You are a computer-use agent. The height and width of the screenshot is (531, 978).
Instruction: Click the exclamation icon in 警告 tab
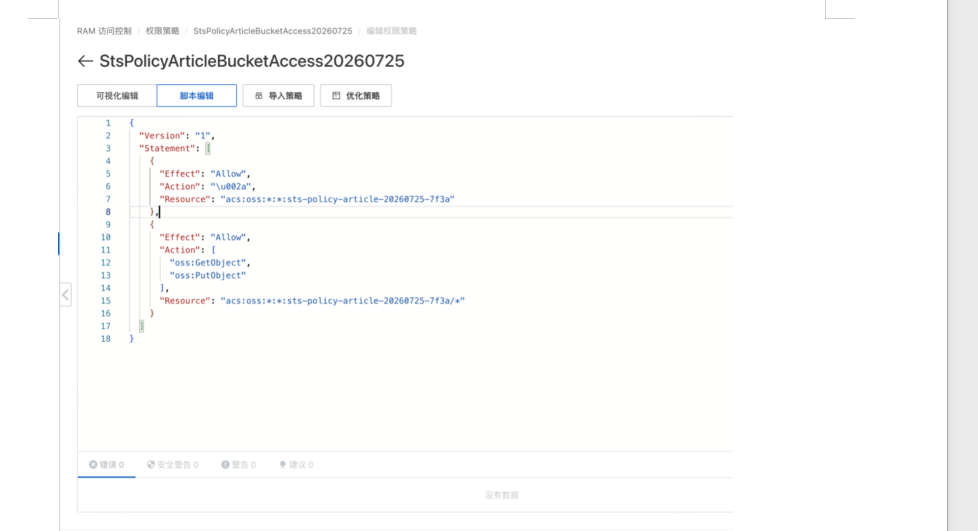[x=225, y=464]
